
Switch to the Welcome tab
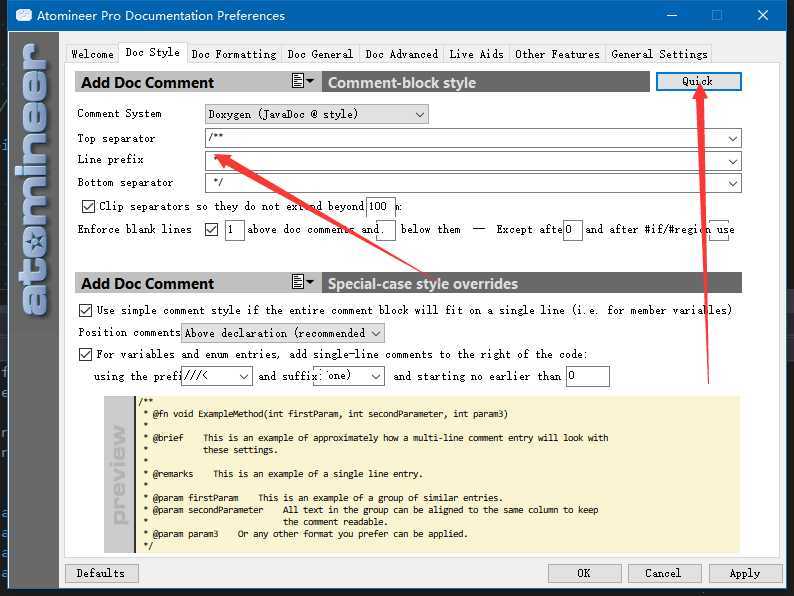[93, 54]
